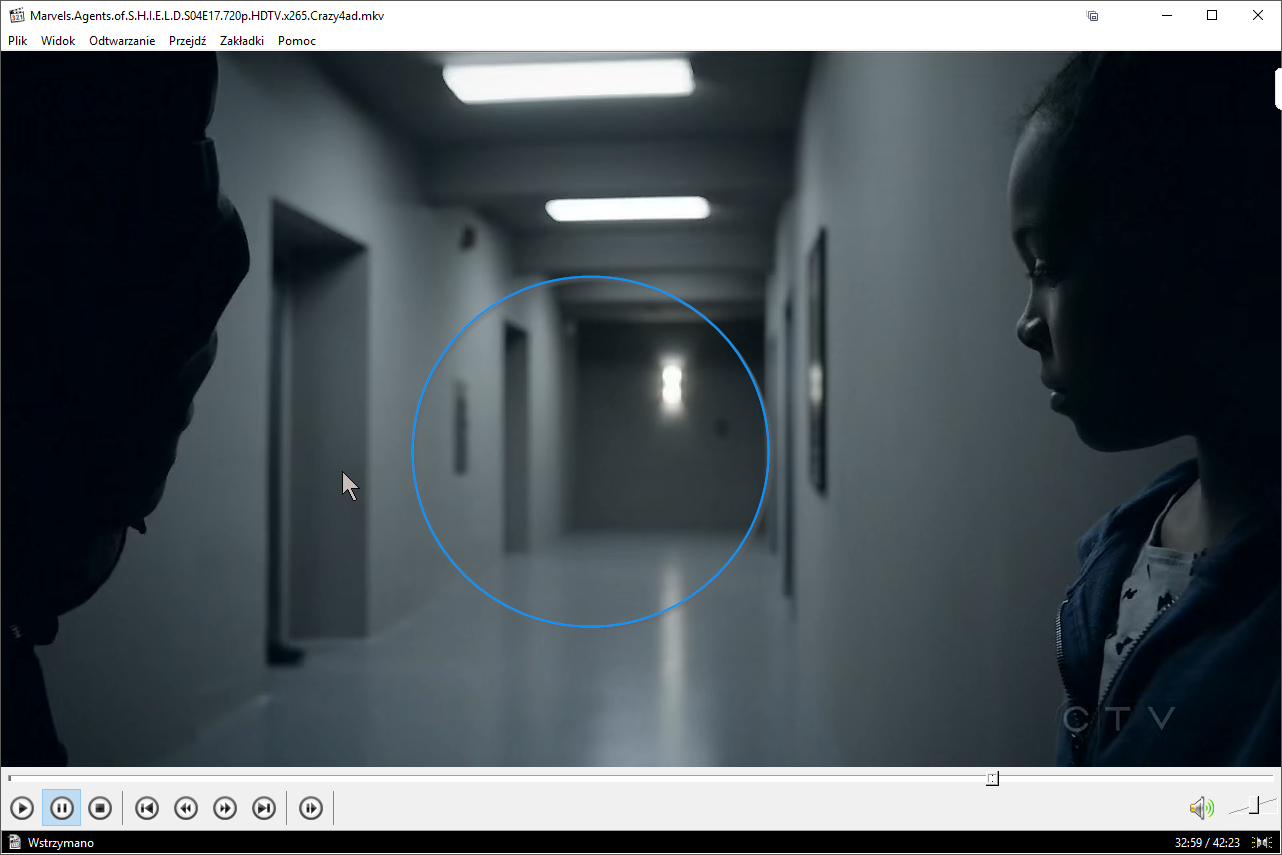Mute audio with the speaker icon
Image resolution: width=1282 pixels, height=855 pixels.
[1200, 808]
